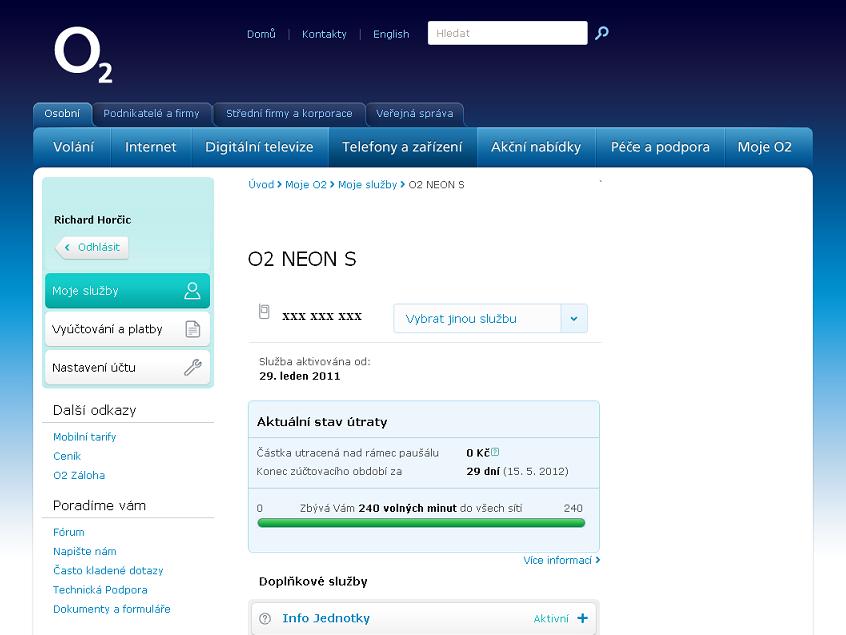Viewport: 846px width, 635px height.
Task: Open the O2 Záloha link
Action: (79, 475)
